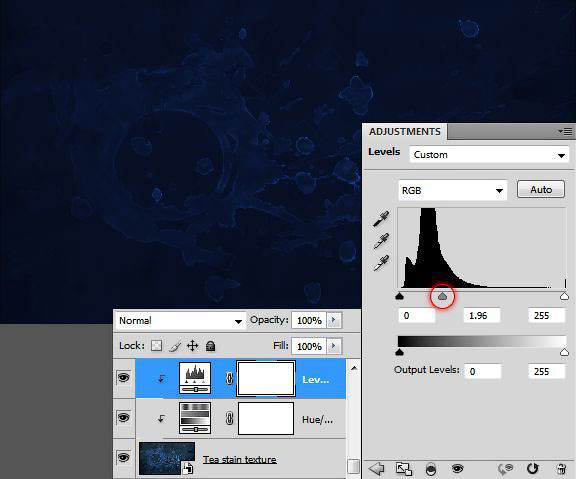576x479 pixels.
Task: Open the Adjustments panel flyout menu
Action: coord(565,131)
